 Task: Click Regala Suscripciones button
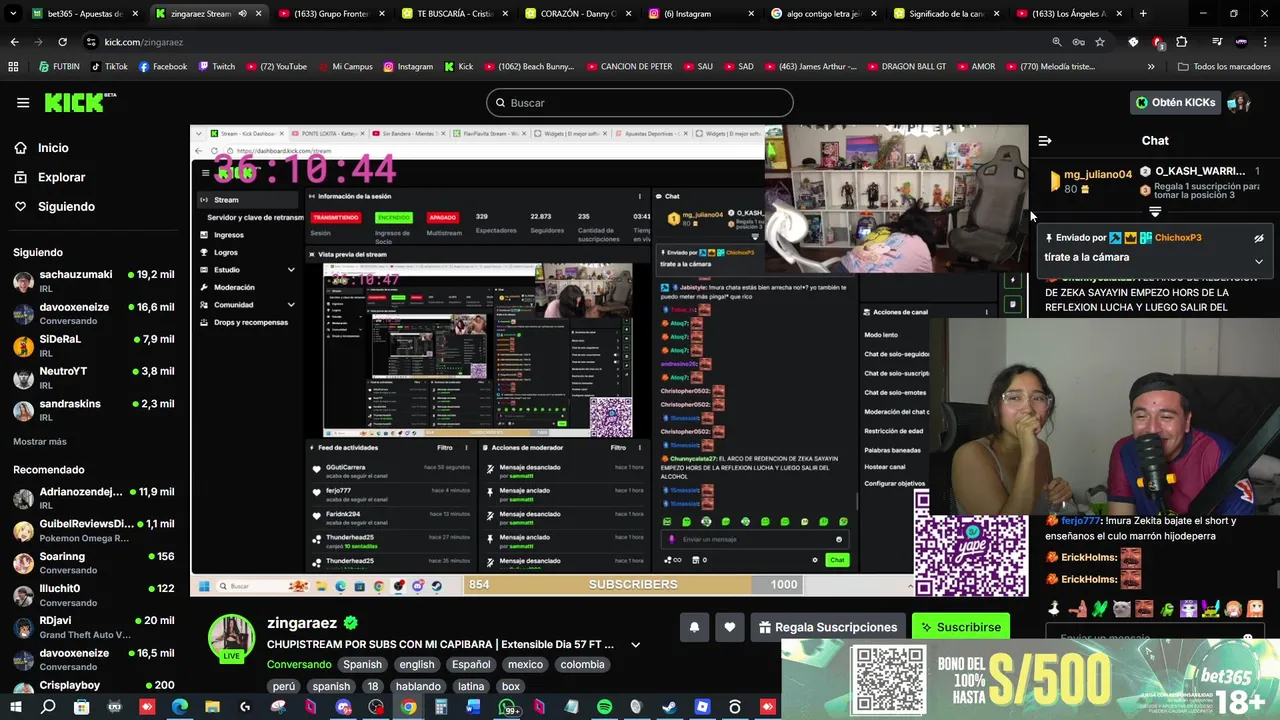[x=828, y=627]
